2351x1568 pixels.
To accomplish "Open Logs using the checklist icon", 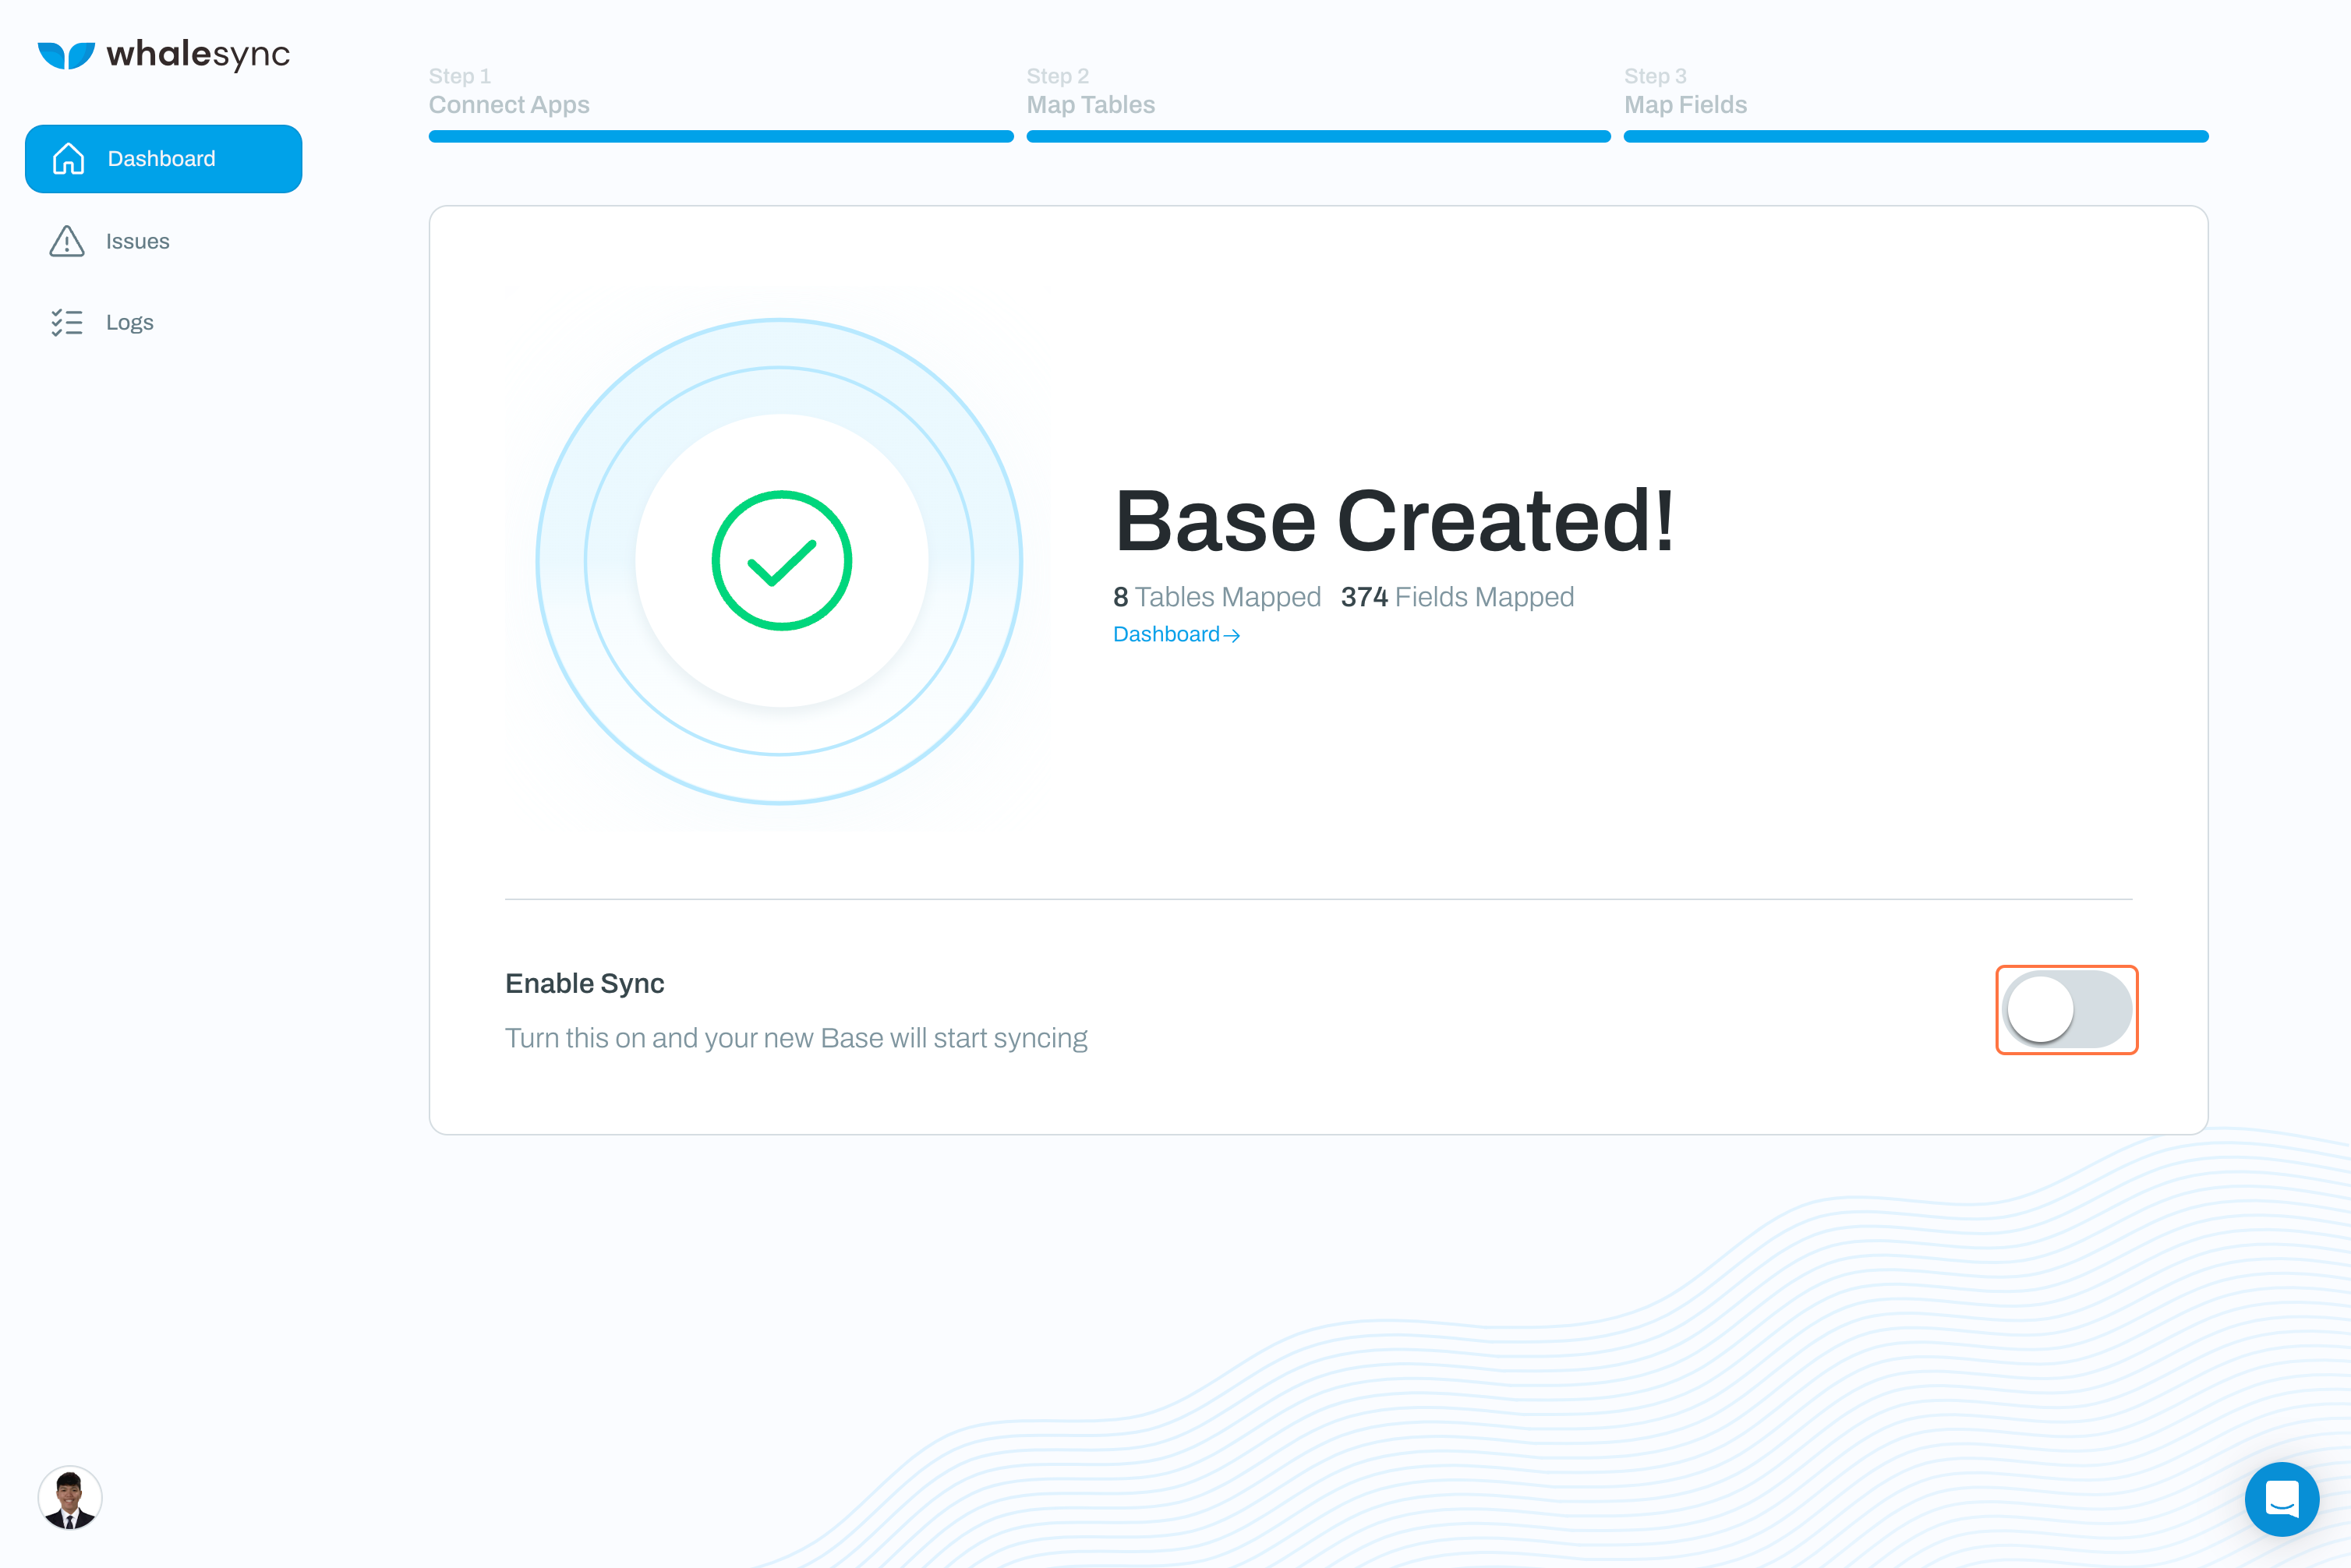I will [66, 322].
